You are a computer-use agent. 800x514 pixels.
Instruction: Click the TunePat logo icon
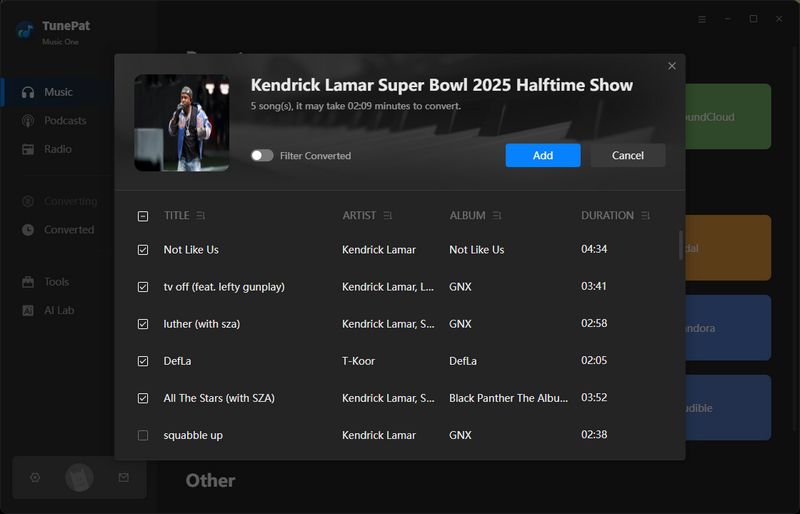25,30
